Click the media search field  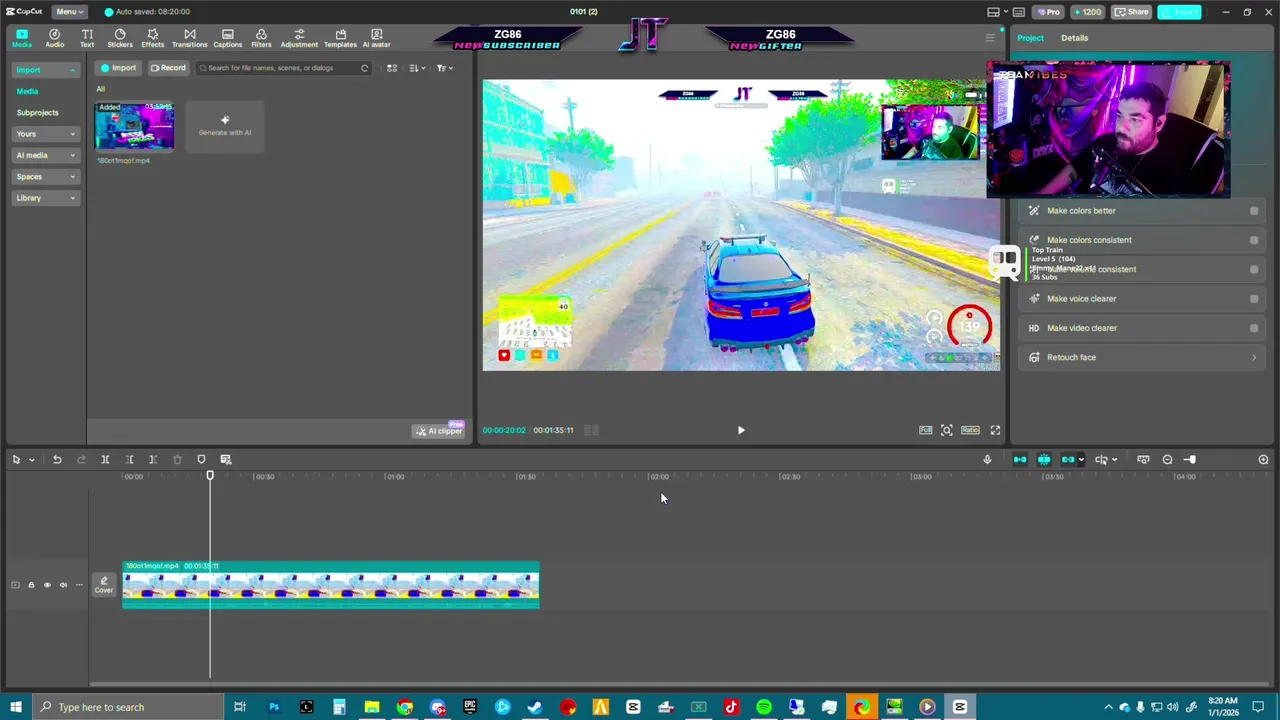(283, 68)
